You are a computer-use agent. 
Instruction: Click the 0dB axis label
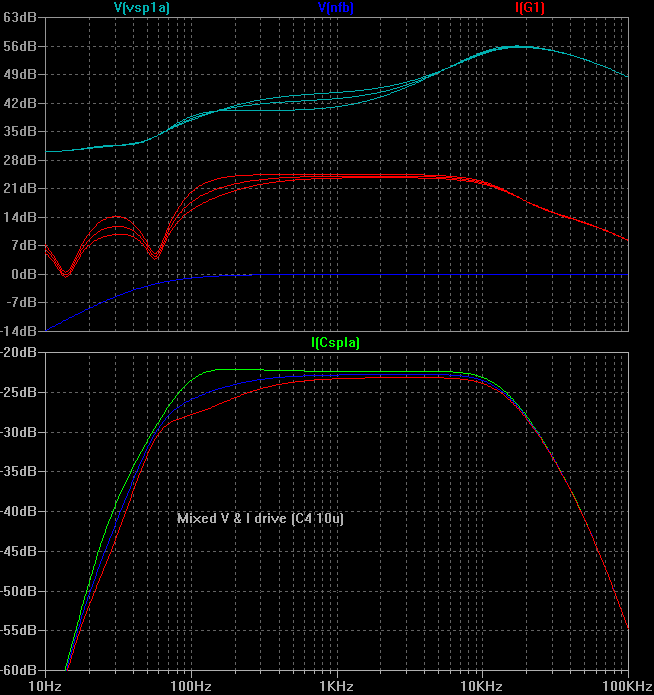(x=23, y=274)
